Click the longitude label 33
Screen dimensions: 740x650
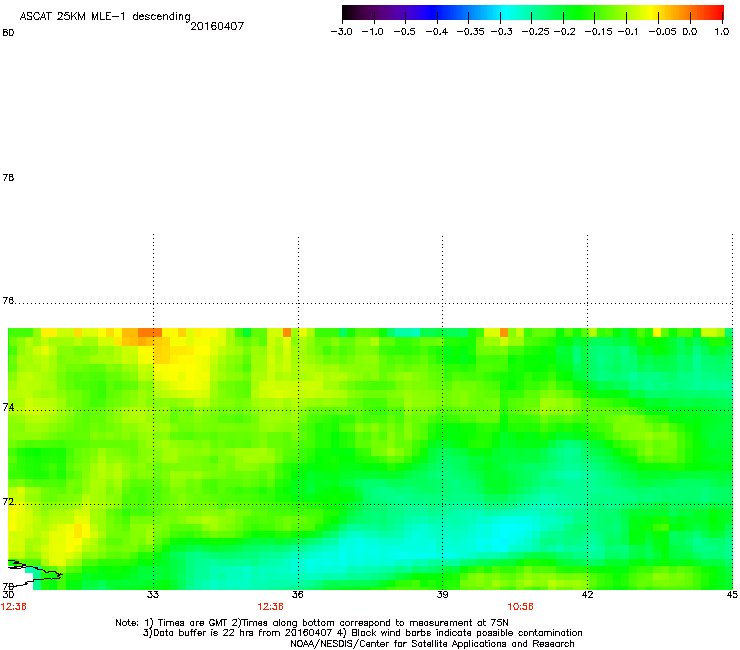click(x=152, y=594)
